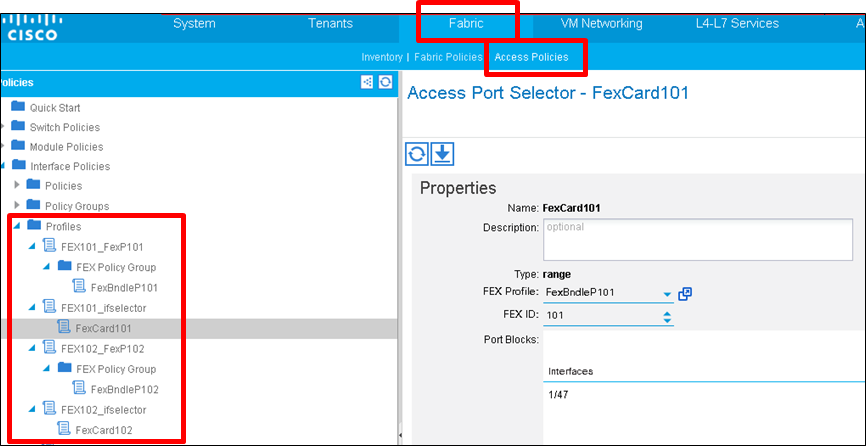Image resolution: width=866 pixels, height=446 pixels.
Task: Click the Description text field
Action: (698, 240)
